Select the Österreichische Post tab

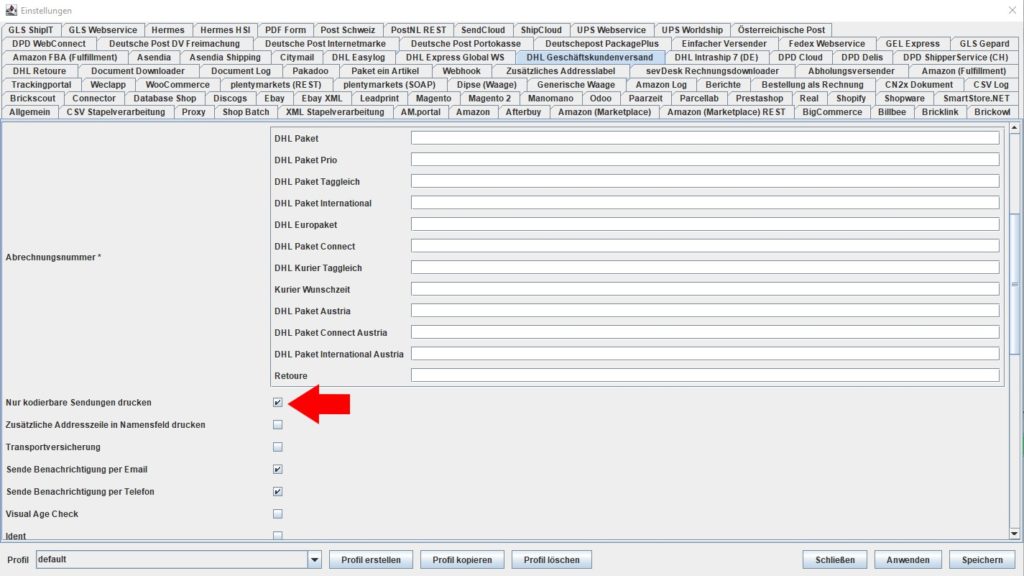tap(781, 29)
